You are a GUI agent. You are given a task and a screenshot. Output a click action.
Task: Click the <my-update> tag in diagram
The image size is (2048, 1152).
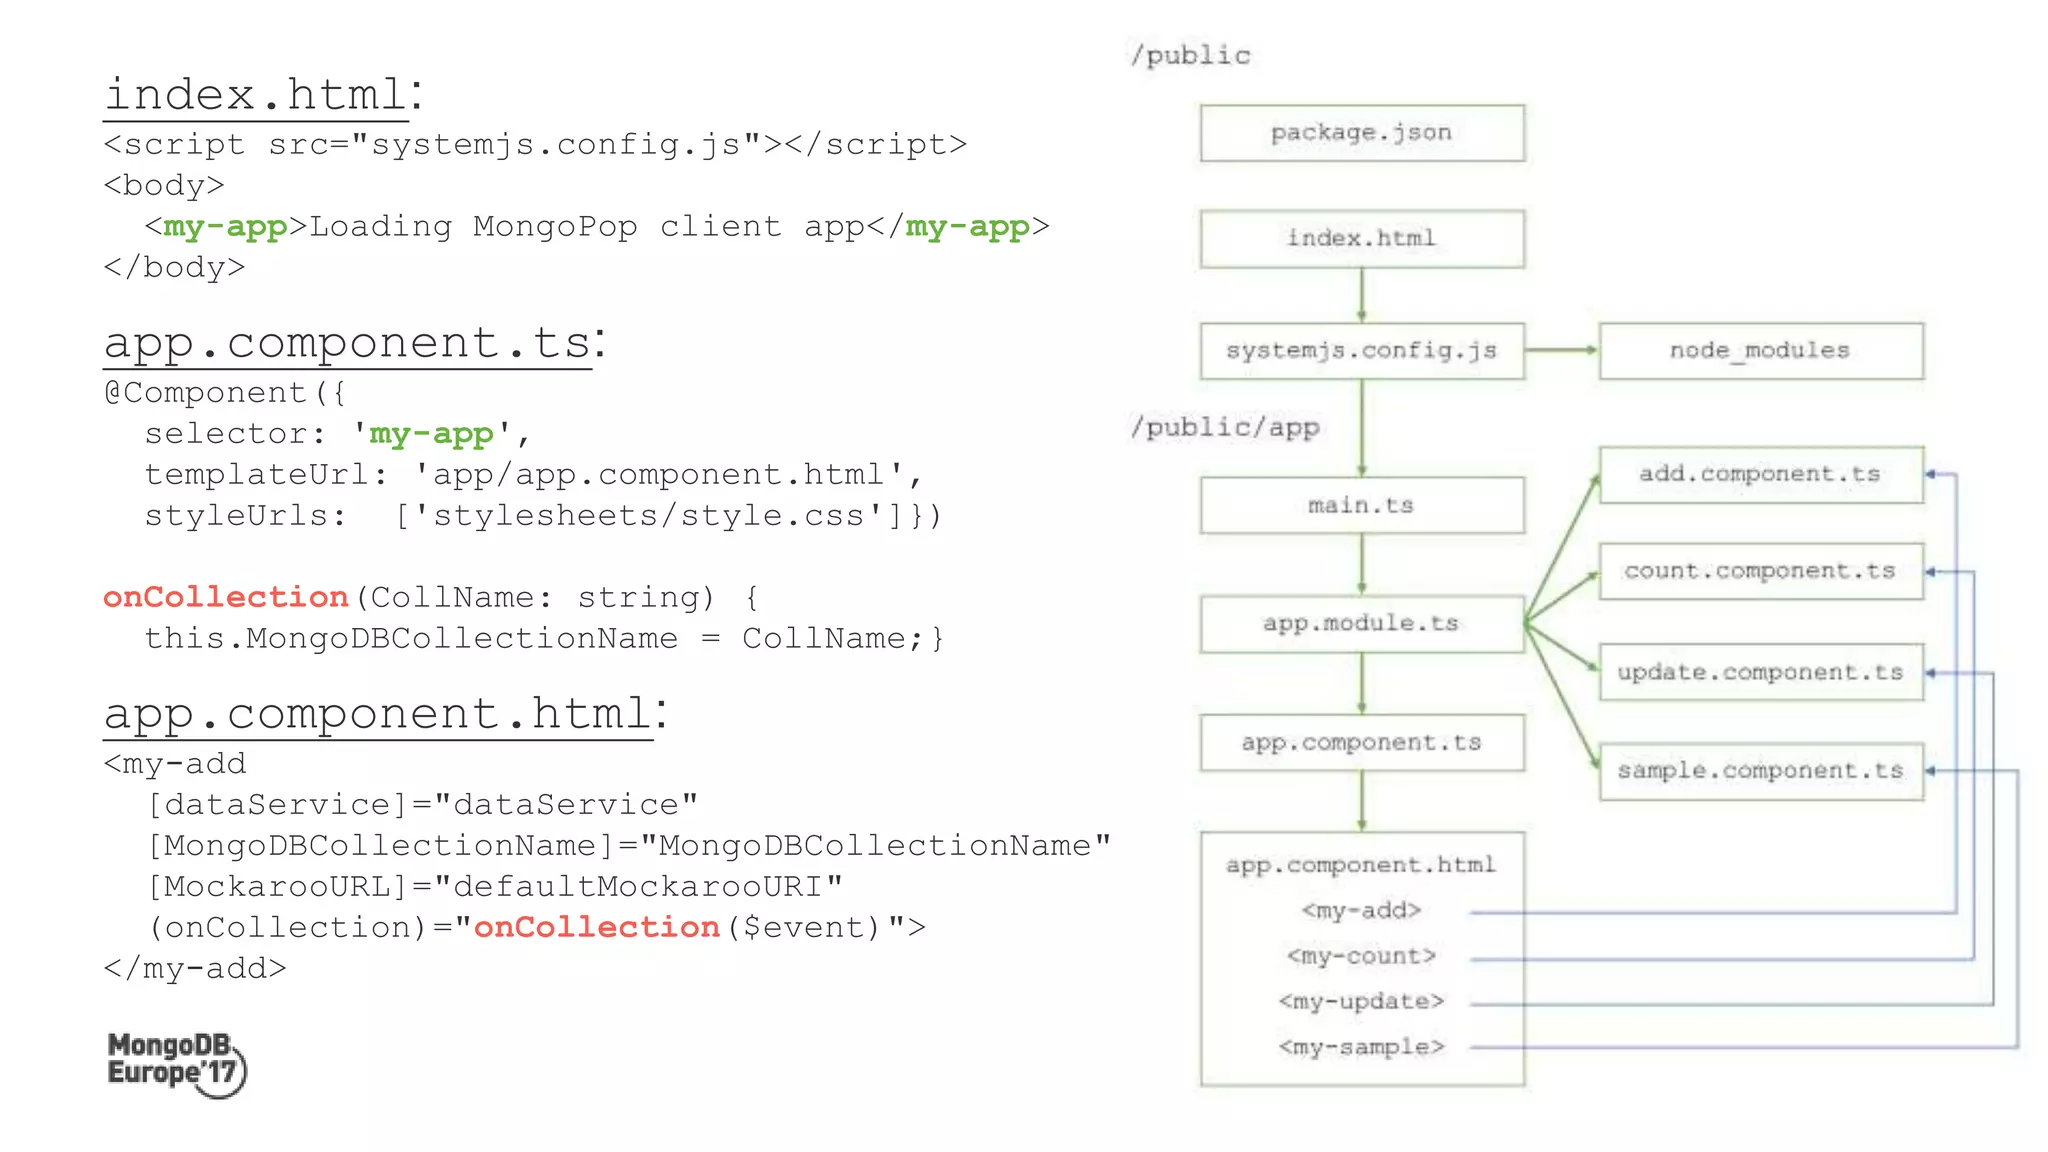click(1361, 1002)
